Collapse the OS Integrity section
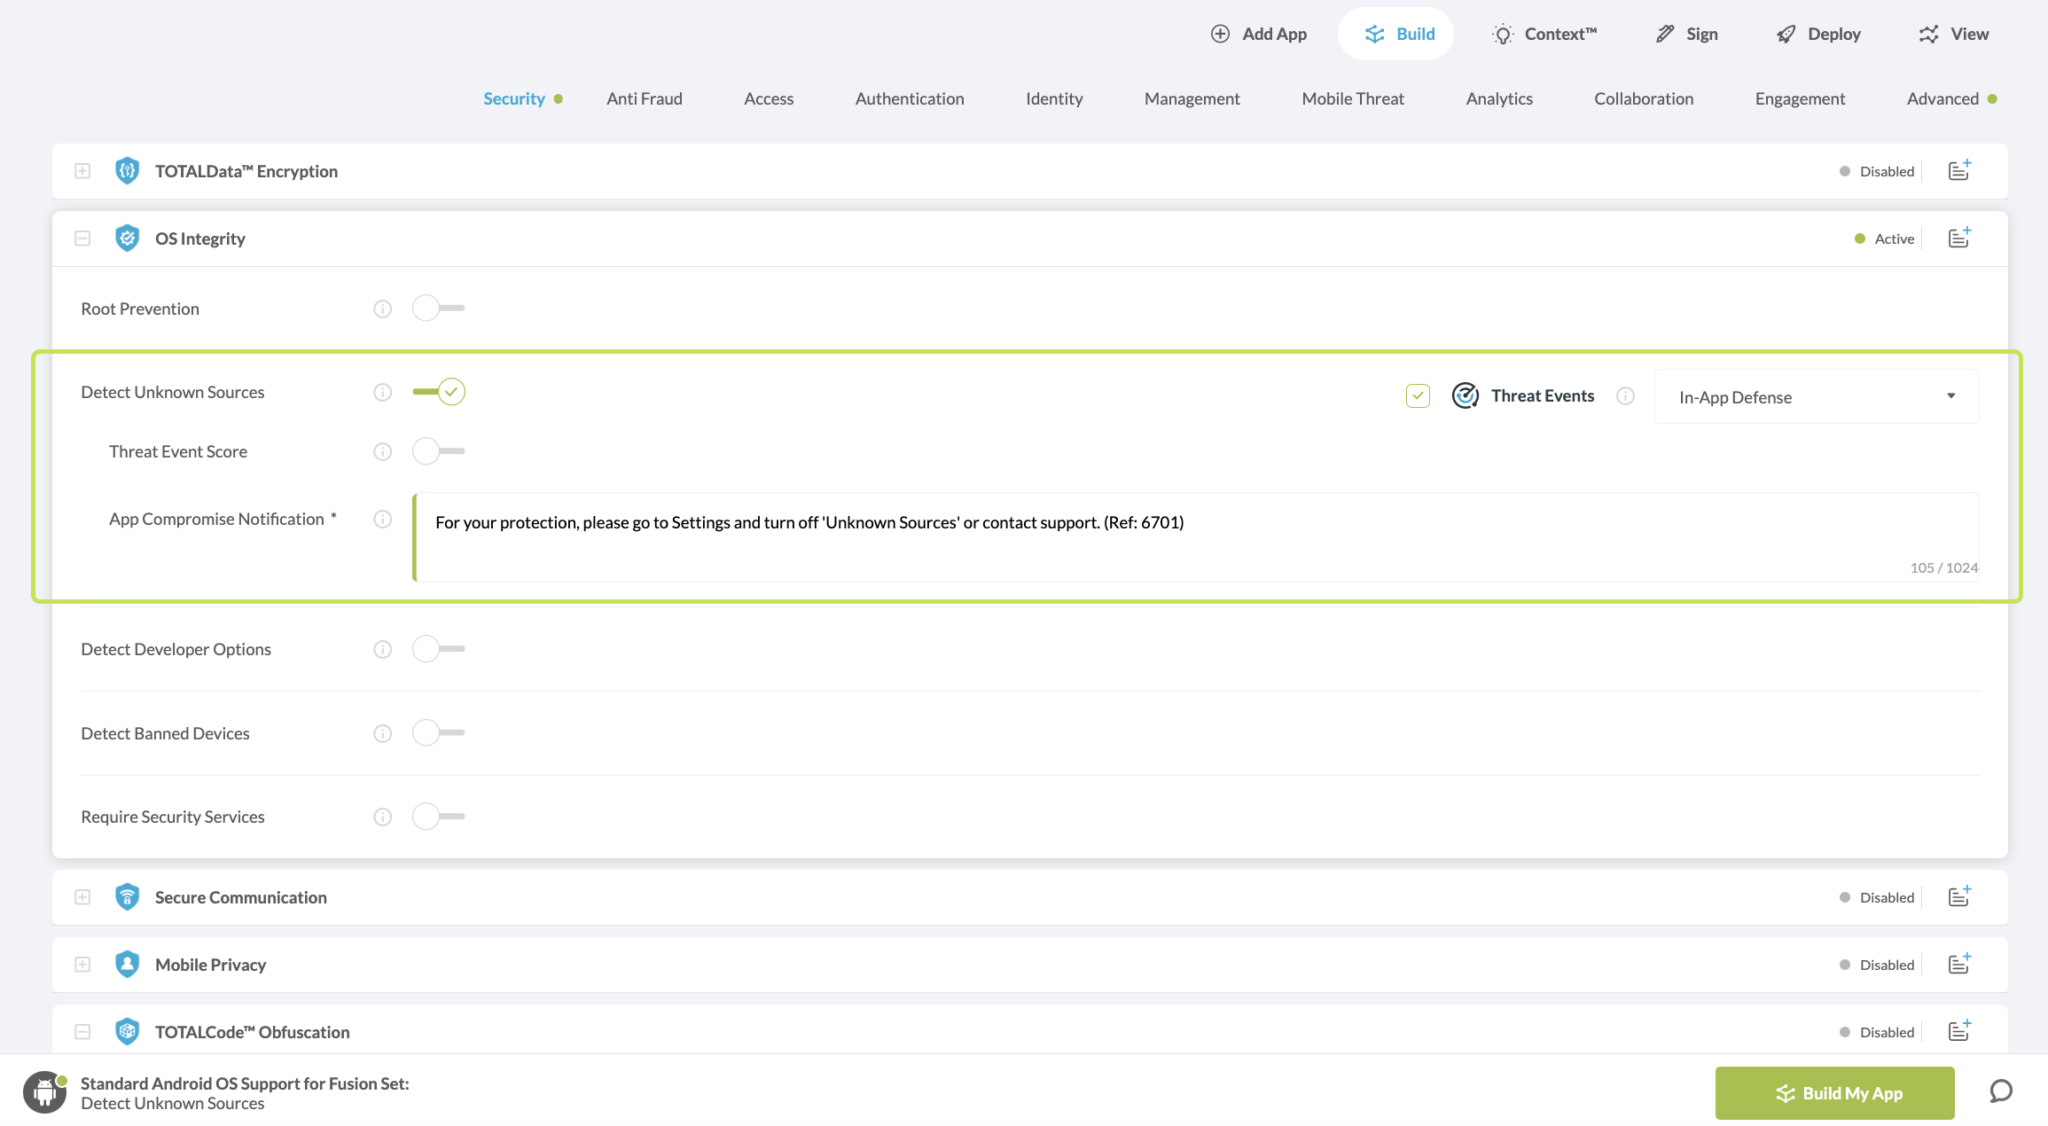 (x=83, y=238)
